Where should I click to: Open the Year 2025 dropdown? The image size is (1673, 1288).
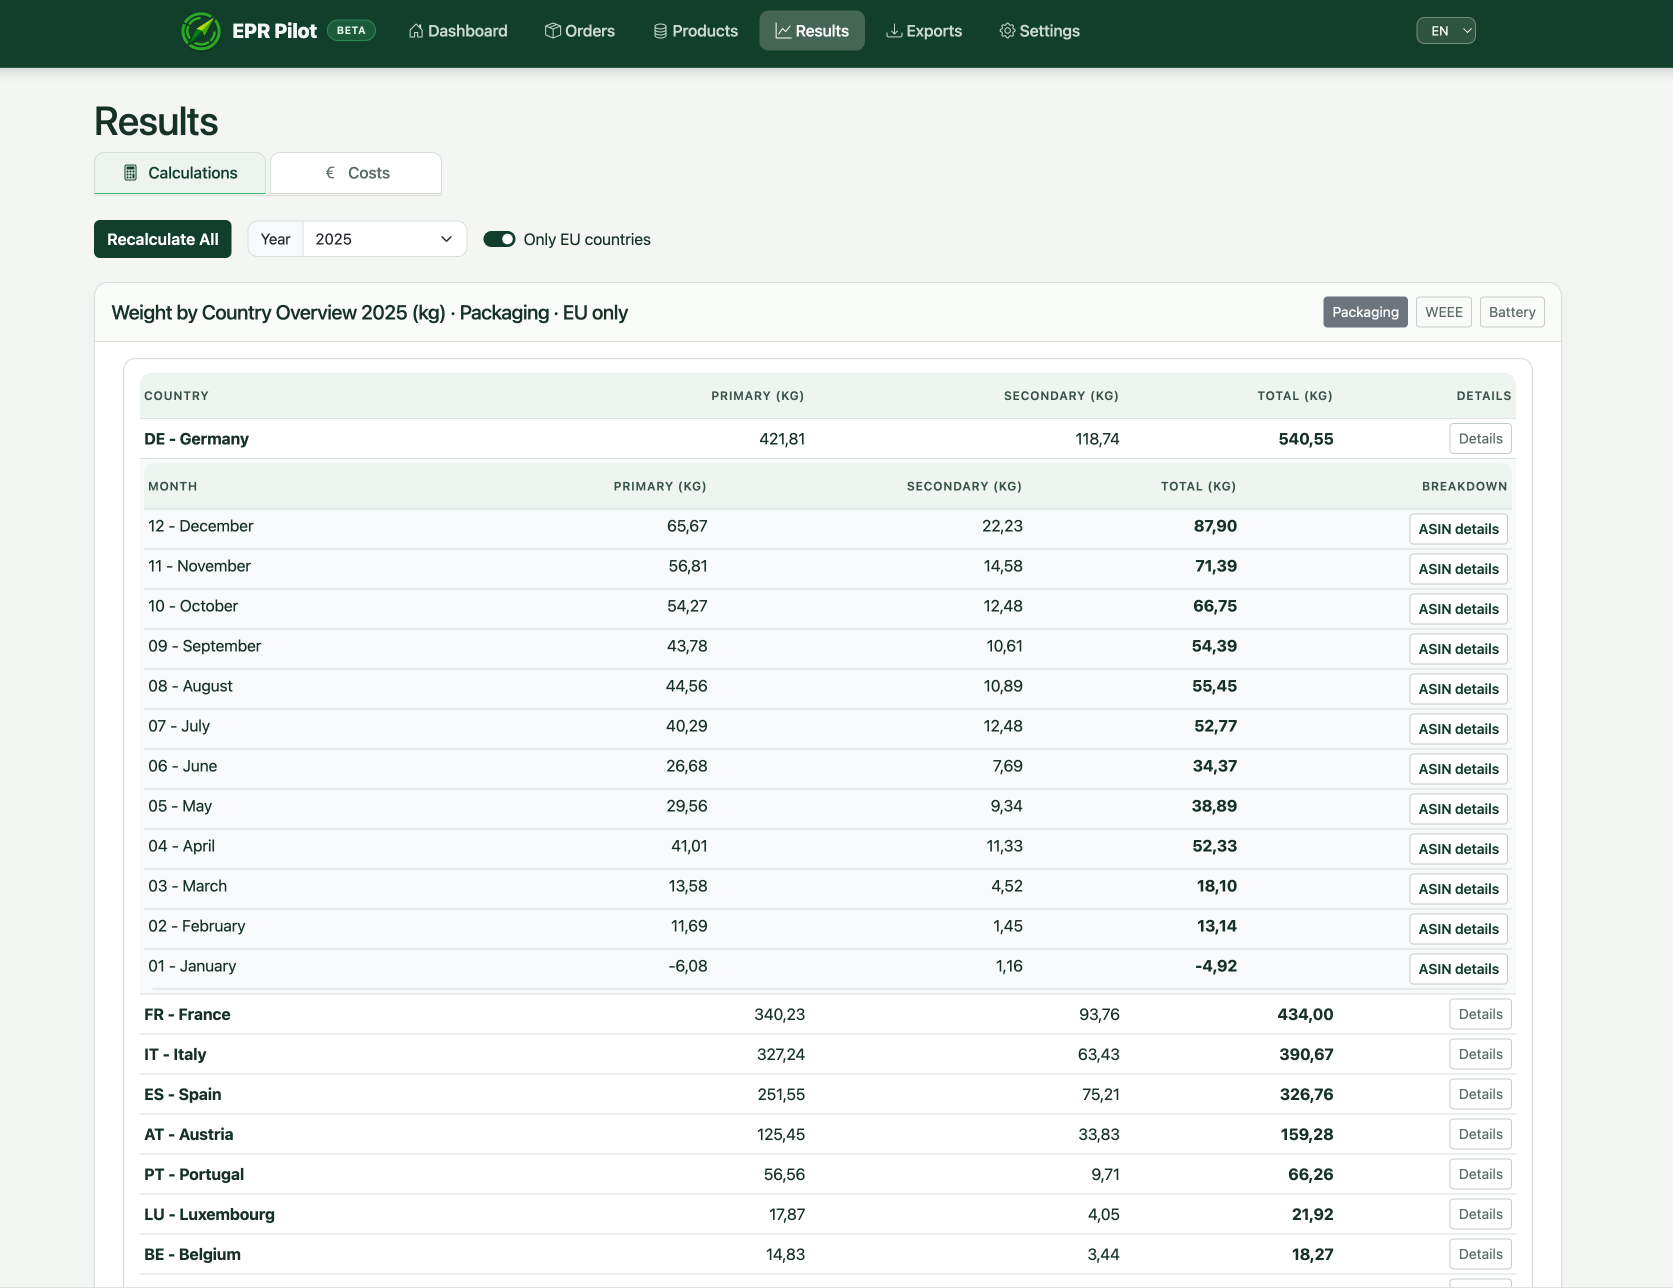(x=384, y=239)
